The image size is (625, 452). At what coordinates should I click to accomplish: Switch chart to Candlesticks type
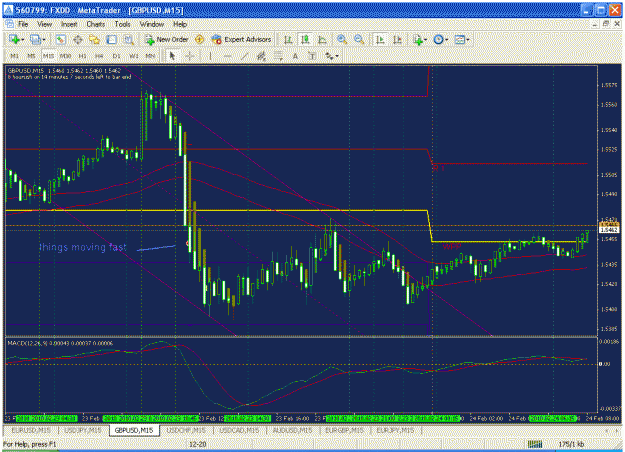[305, 39]
